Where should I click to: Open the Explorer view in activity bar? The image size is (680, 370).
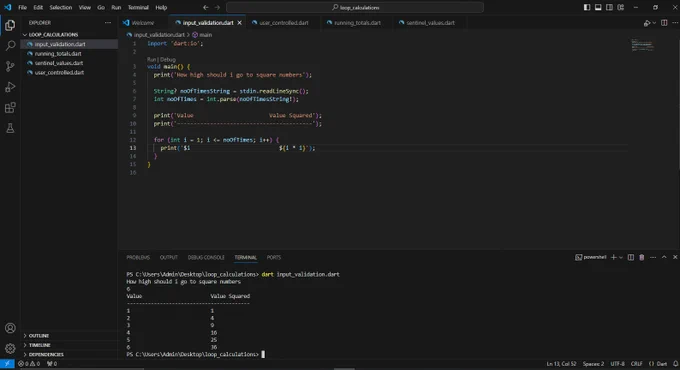click(x=10, y=26)
